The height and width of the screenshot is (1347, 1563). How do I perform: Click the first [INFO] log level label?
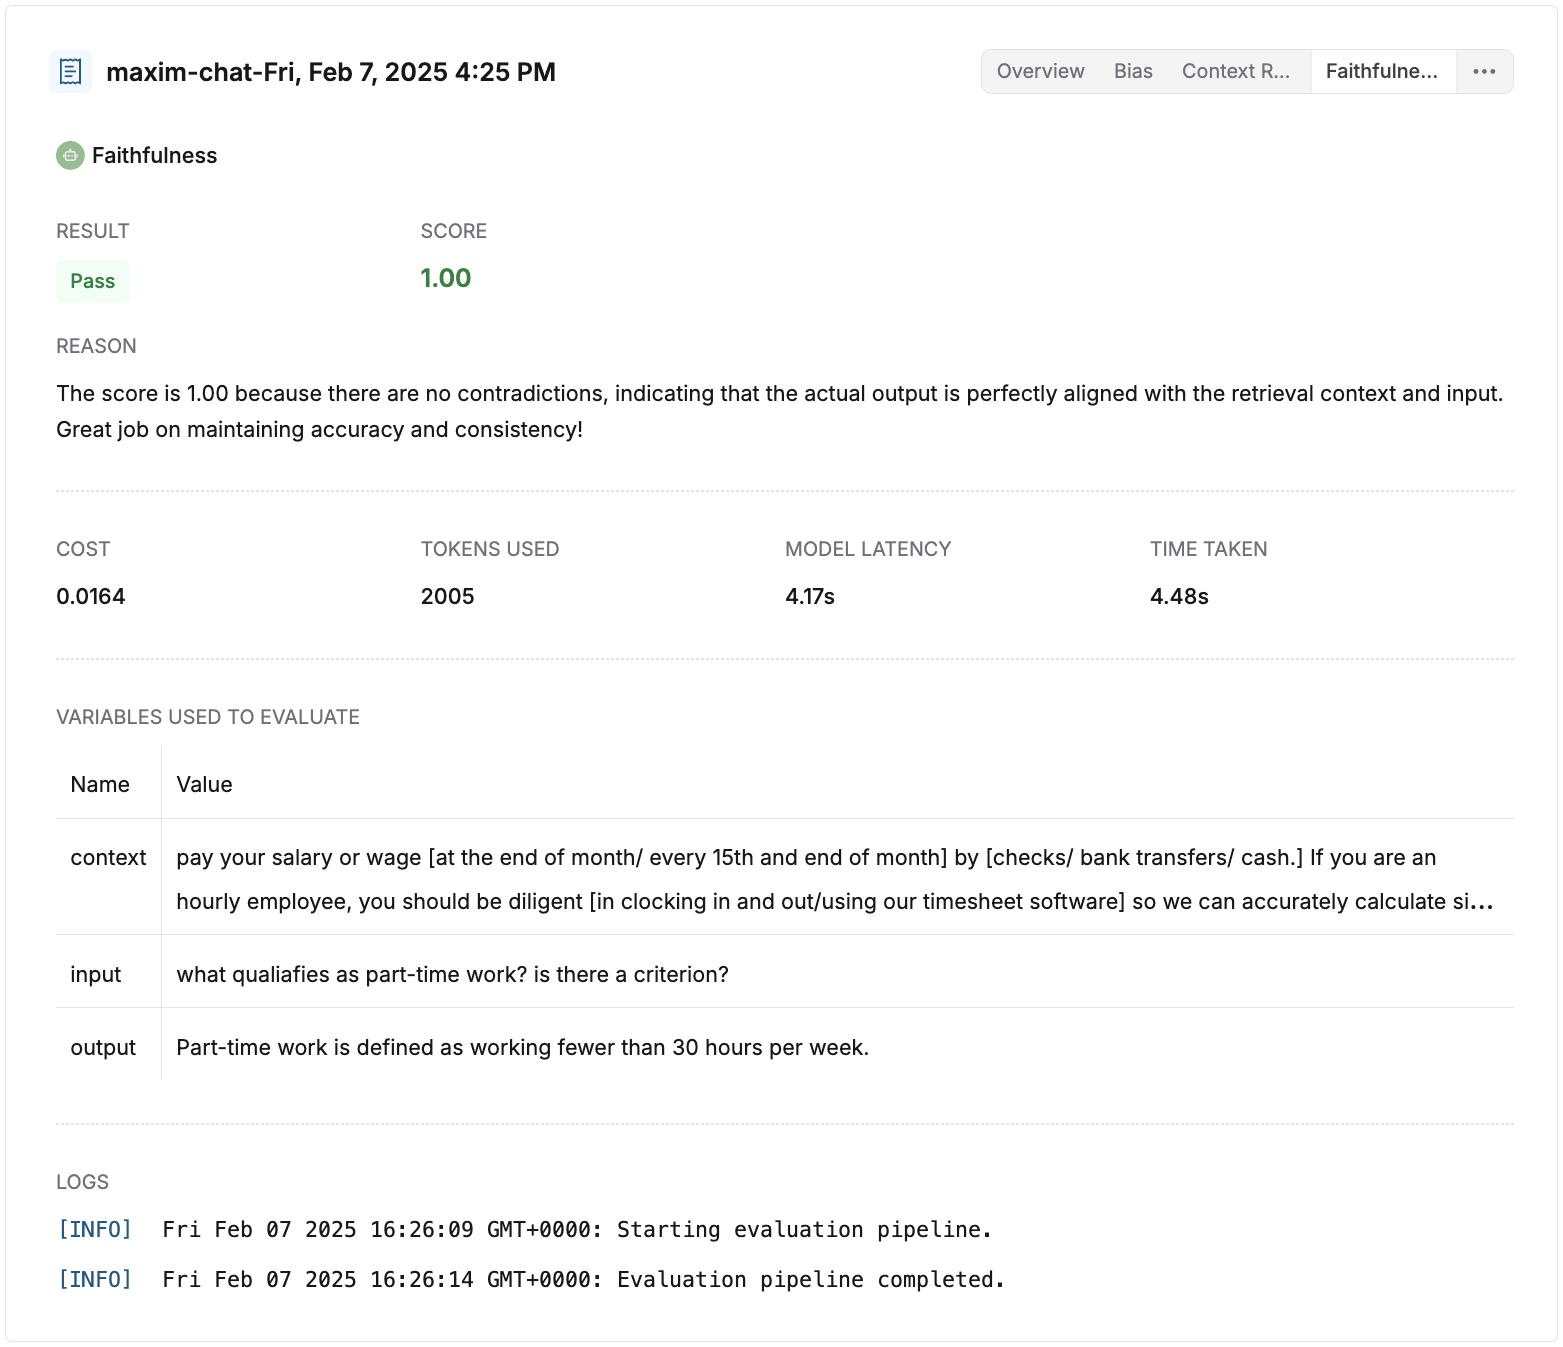point(94,1229)
